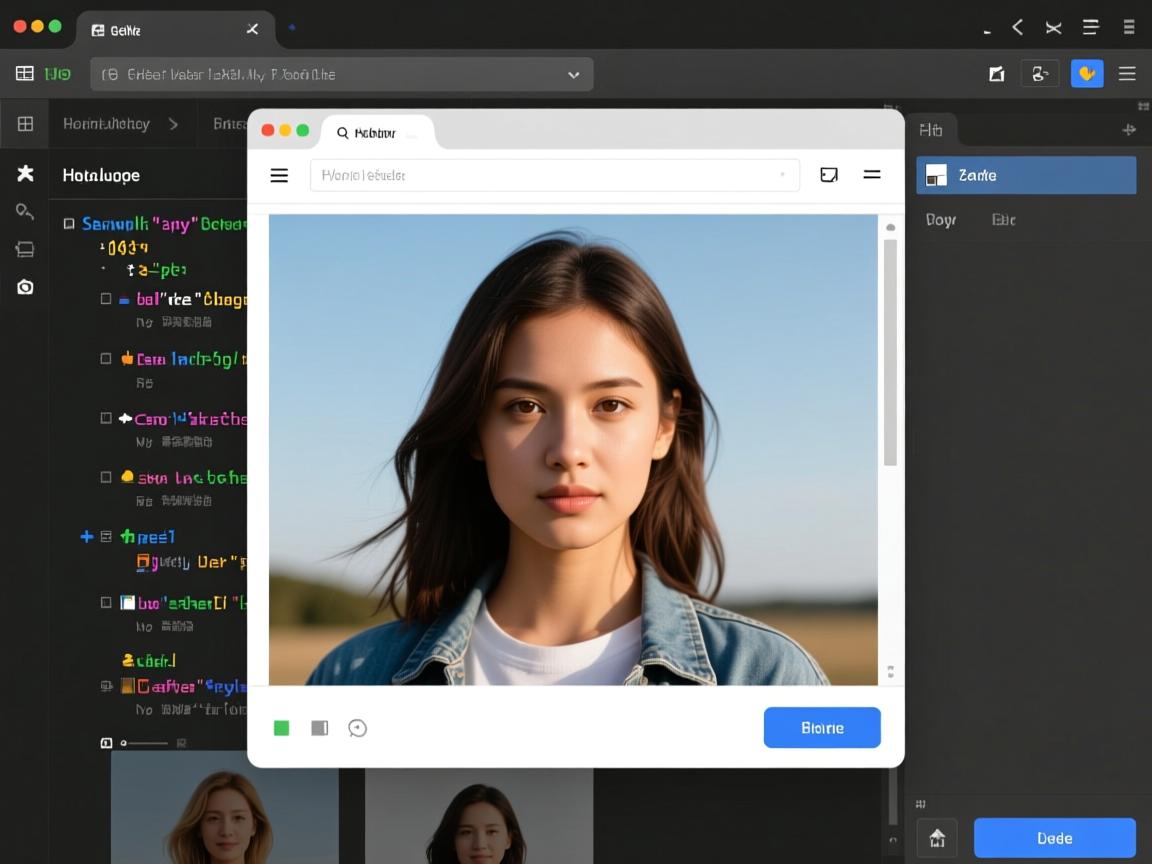Switch to the Doy tab in right panel
The image size is (1152, 864).
[940, 220]
